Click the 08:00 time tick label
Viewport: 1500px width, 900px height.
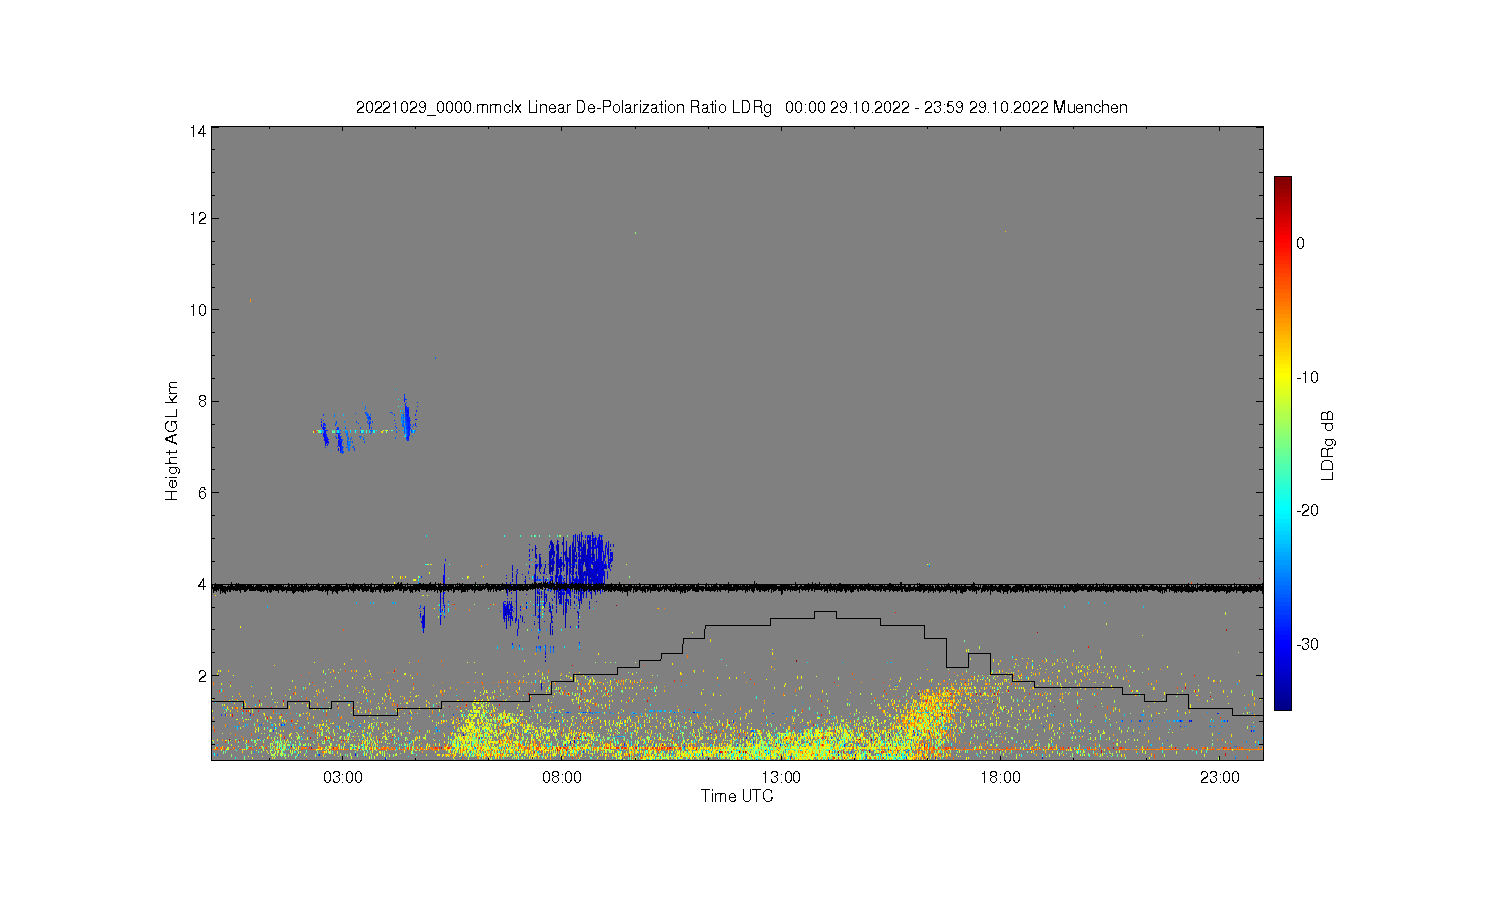tap(562, 778)
